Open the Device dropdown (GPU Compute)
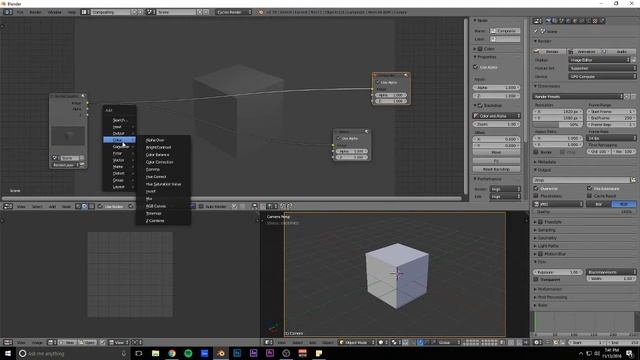Viewport: 640px width, 360px height. tap(602, 76)
